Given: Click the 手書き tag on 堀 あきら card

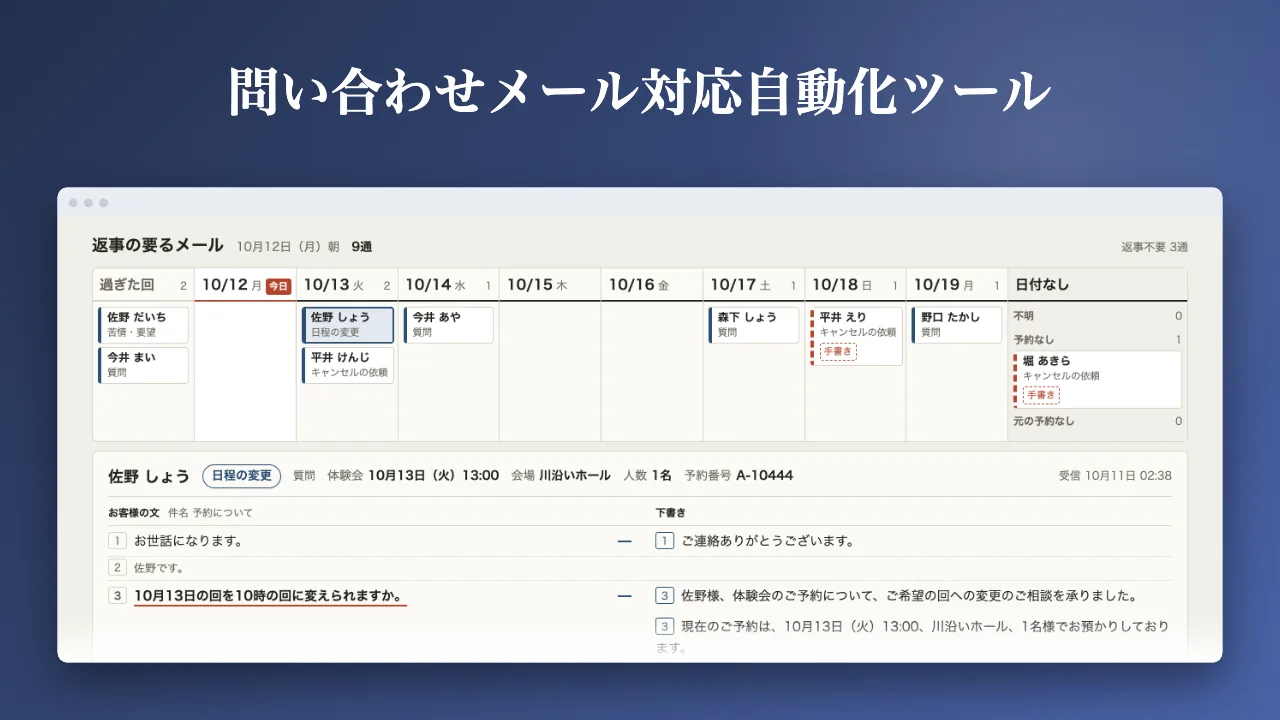Looking at the screenshot, I should click(1041, 394).
